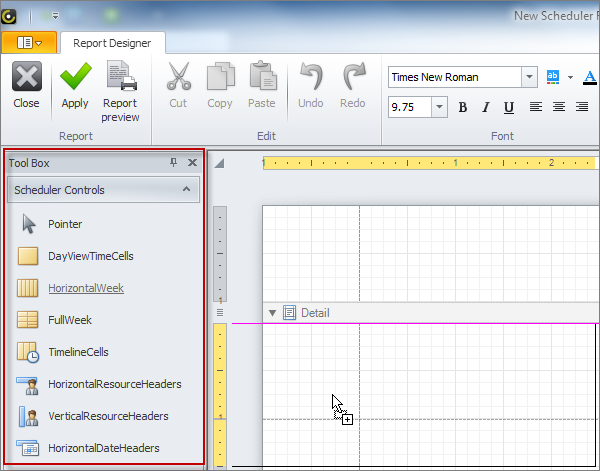This screenshot has width=600, height=471.
Task: Toggle Italic formatting
Action: click(486, 107)
